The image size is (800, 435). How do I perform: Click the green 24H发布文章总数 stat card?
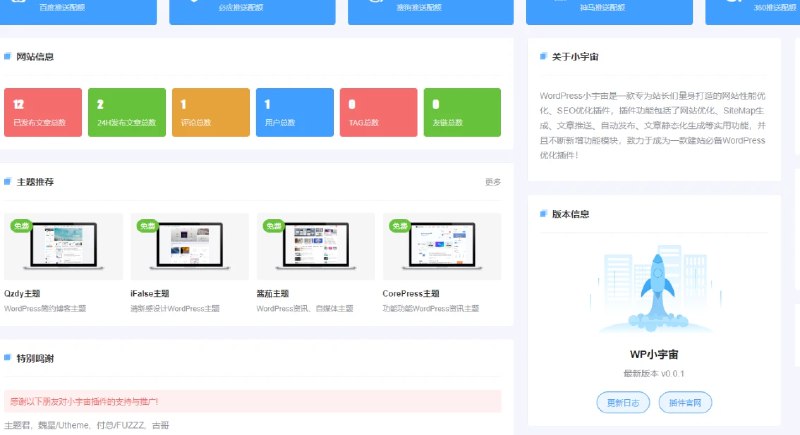click(x=127, y=112)
